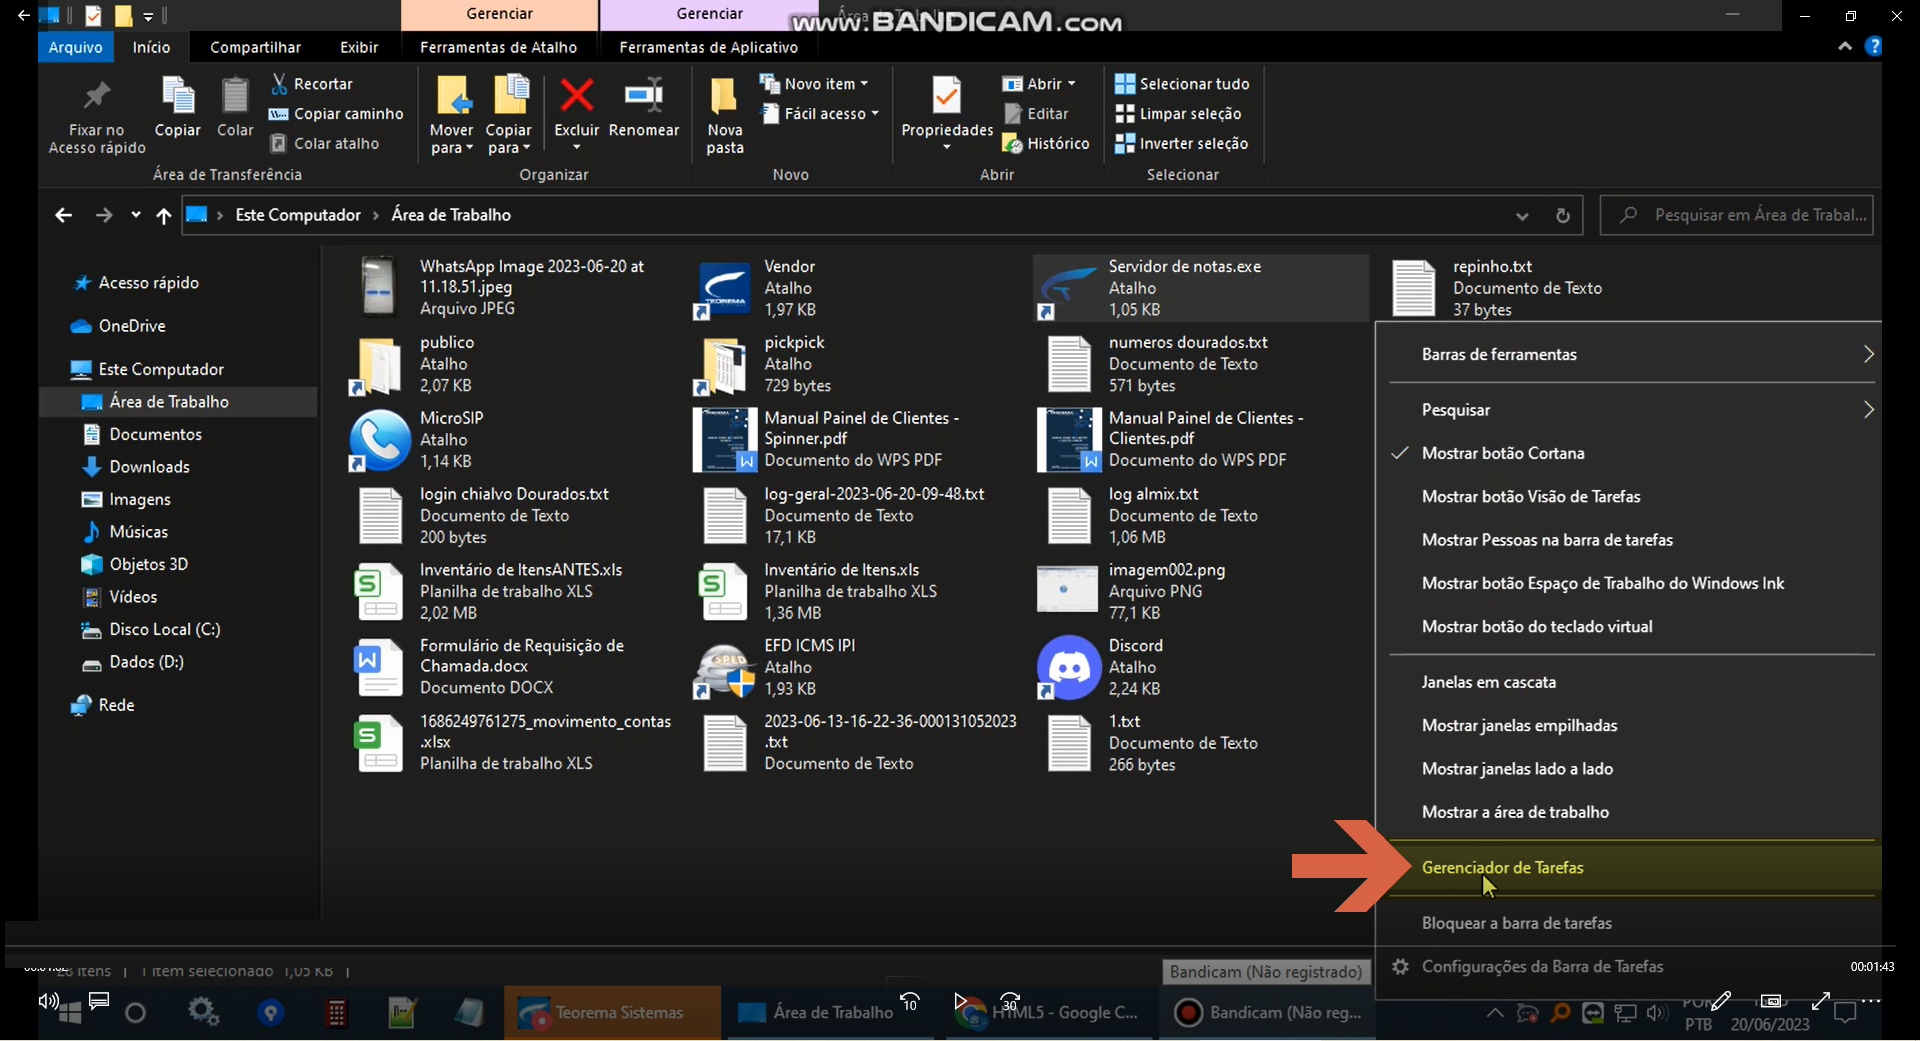This screenshot has width=1920, height=1041.
Task: Navigate back with the back arrow
Action: 63,215
